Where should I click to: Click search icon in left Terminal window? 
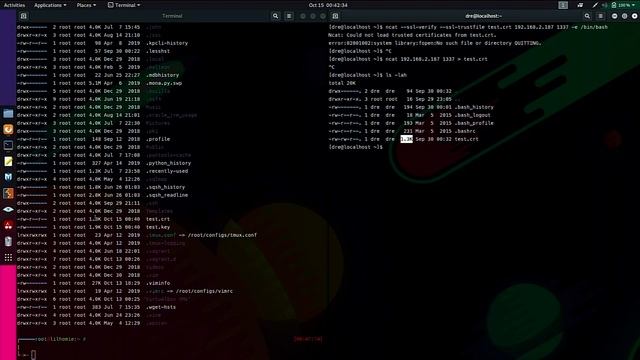point(276,16)
